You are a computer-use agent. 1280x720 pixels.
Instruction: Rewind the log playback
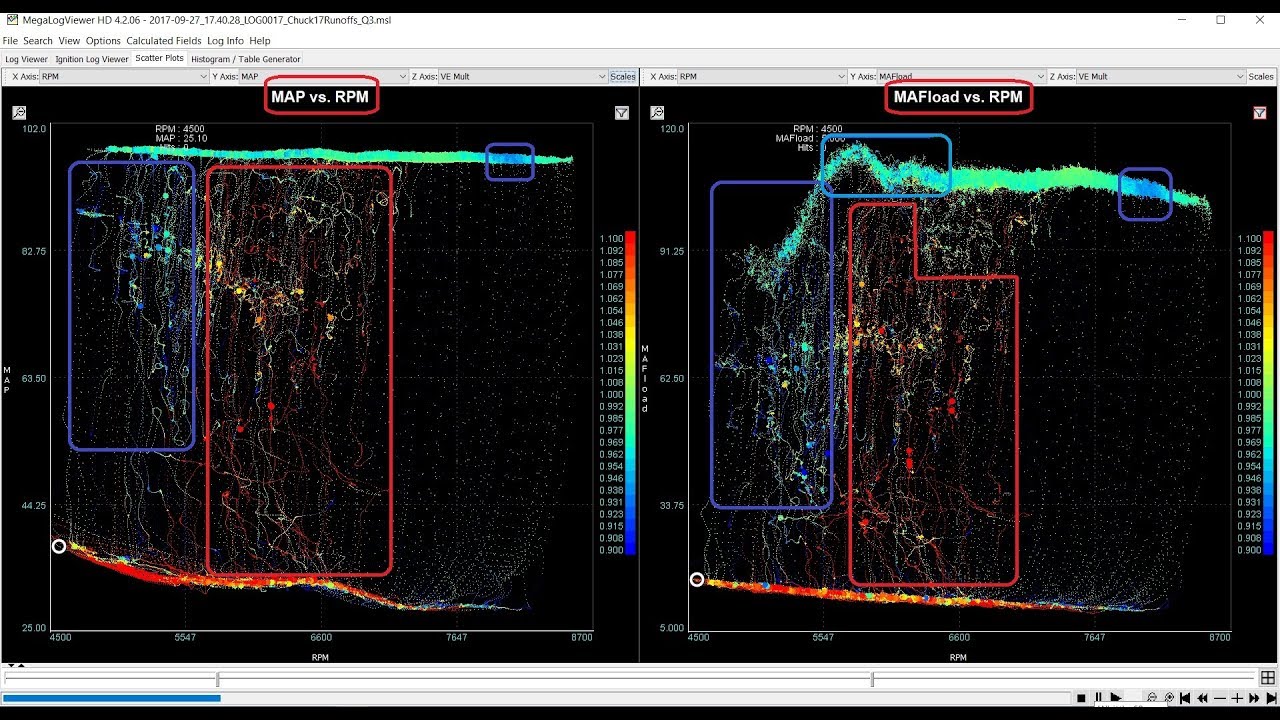click(x=1202, y=698)
